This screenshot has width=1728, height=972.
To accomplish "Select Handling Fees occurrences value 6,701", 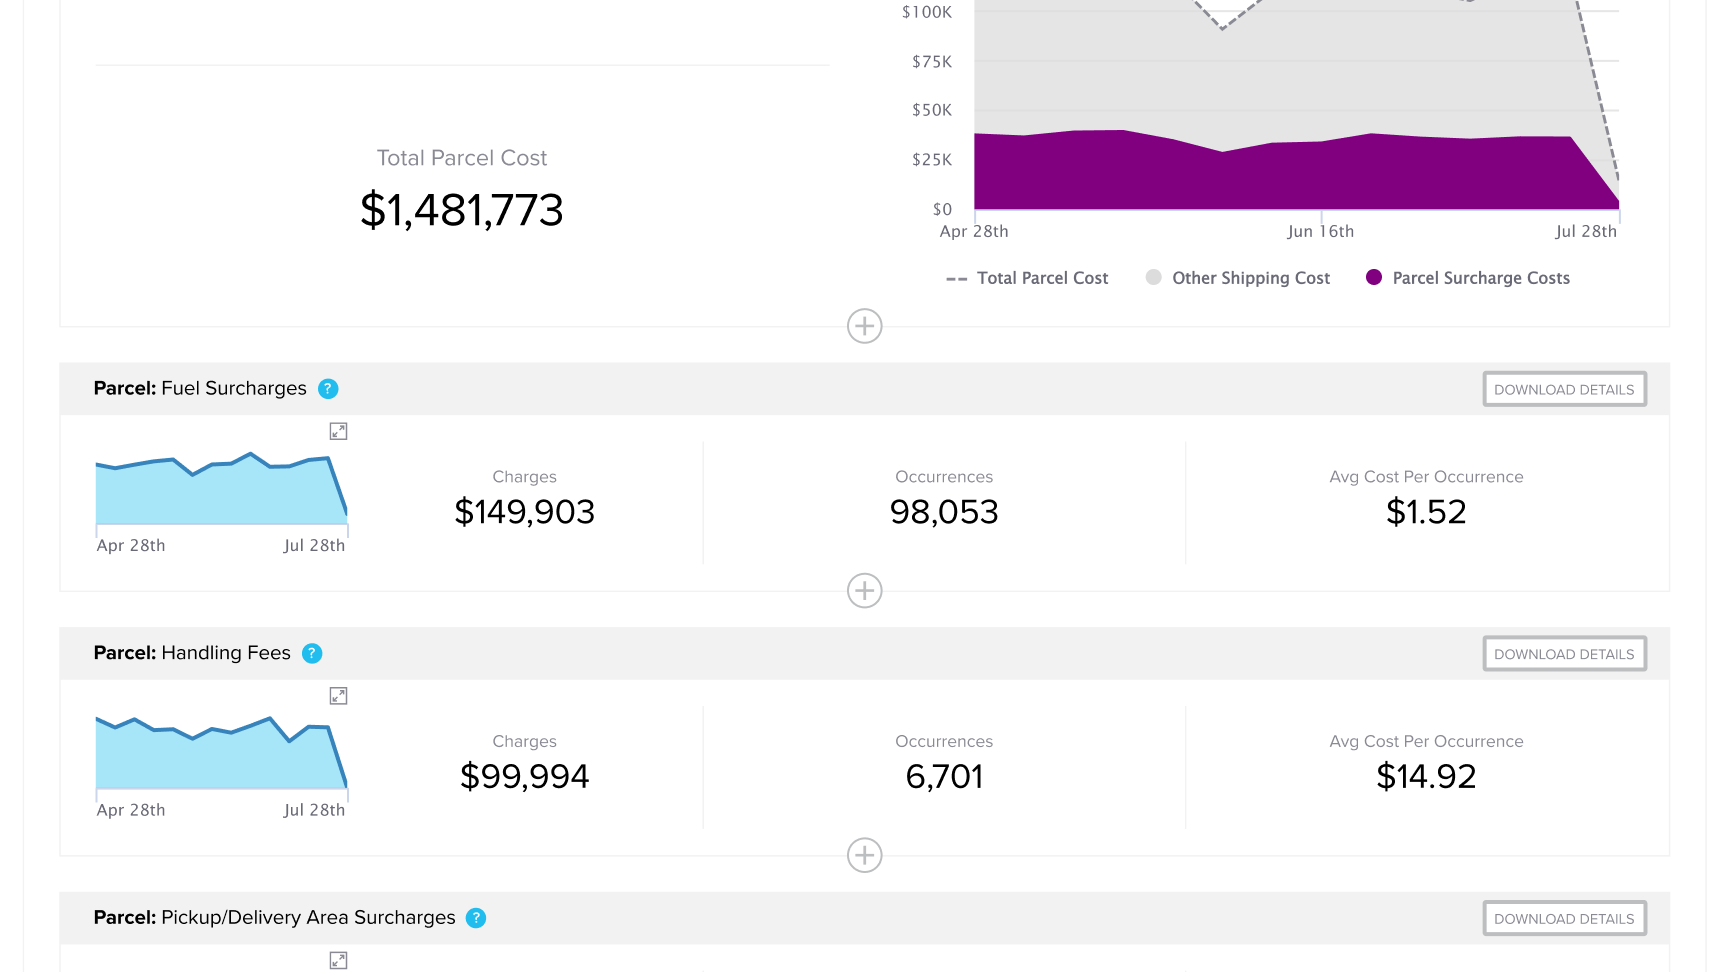I will tap(944, 776).
